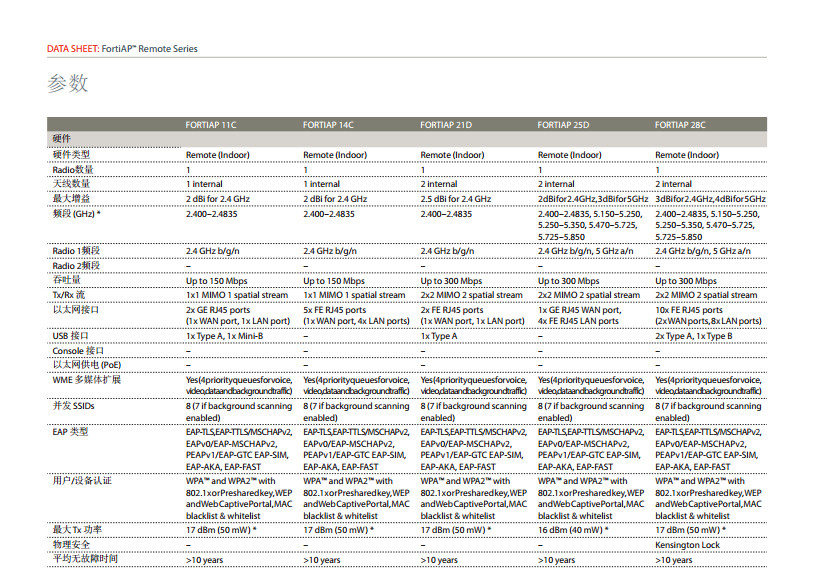Image resolution: width=813 pixels, height=568 pixels.
Task: Select 'Kensington Lock' security value
Action: coord(688,545)
